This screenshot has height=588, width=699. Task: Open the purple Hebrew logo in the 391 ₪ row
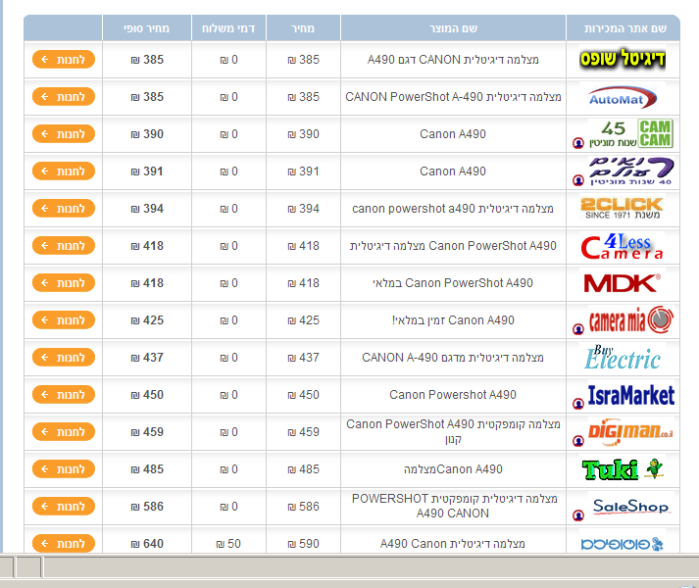pos(631,171)
